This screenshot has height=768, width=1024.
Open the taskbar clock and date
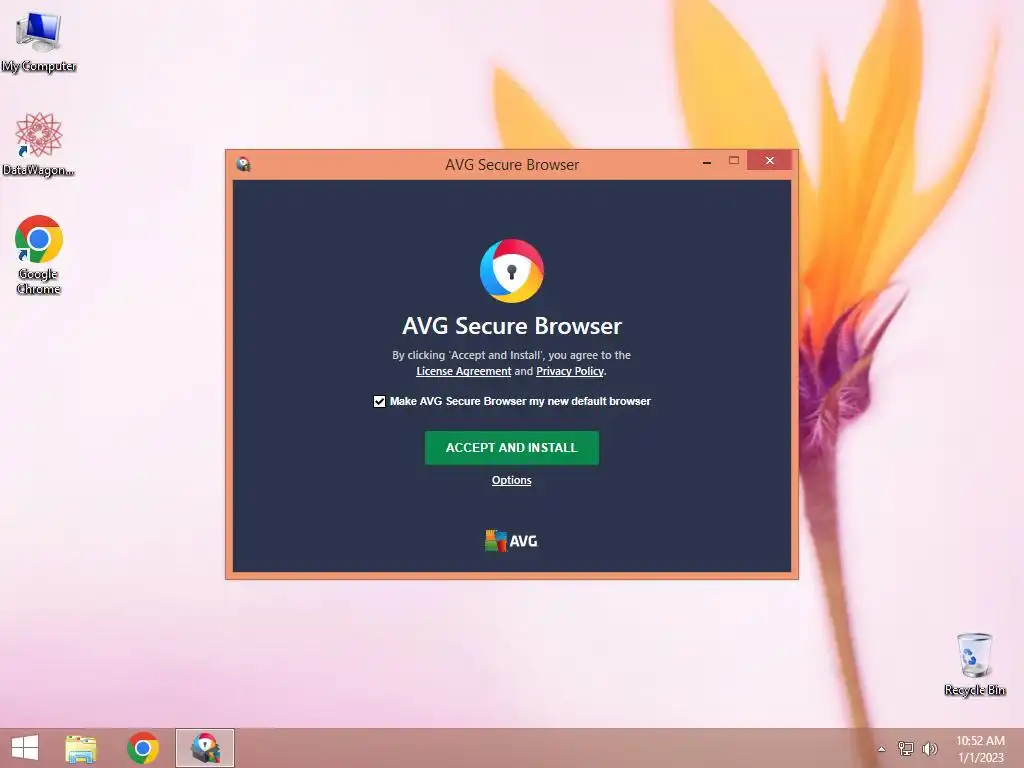[980, 748]
